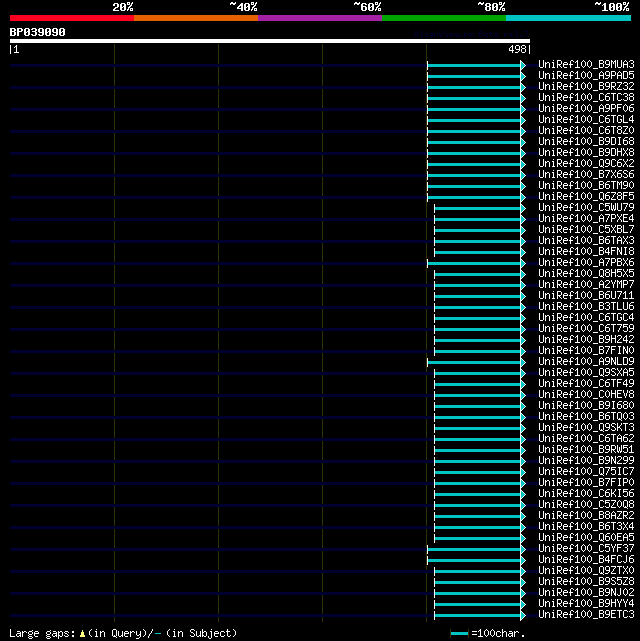Select the UniRef100_C6T8Z0 label

click(x=586, y=131)
